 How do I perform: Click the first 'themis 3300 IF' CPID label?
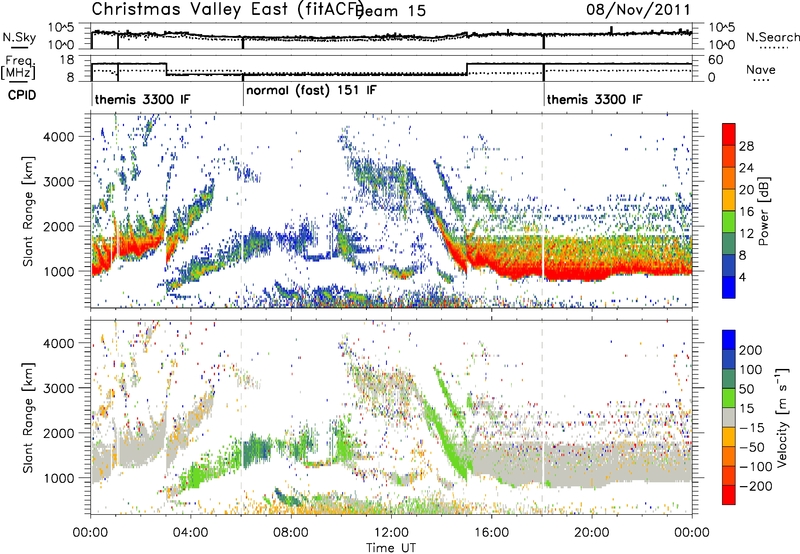pyautogui.click(x=142, y=99)
